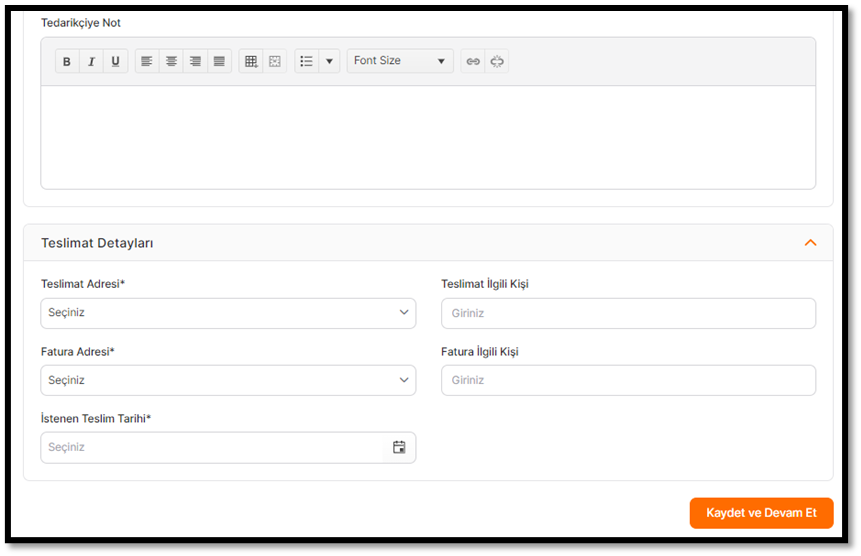
Task: Open calendar picker for delivery date
Action: (x=399, y=447)
